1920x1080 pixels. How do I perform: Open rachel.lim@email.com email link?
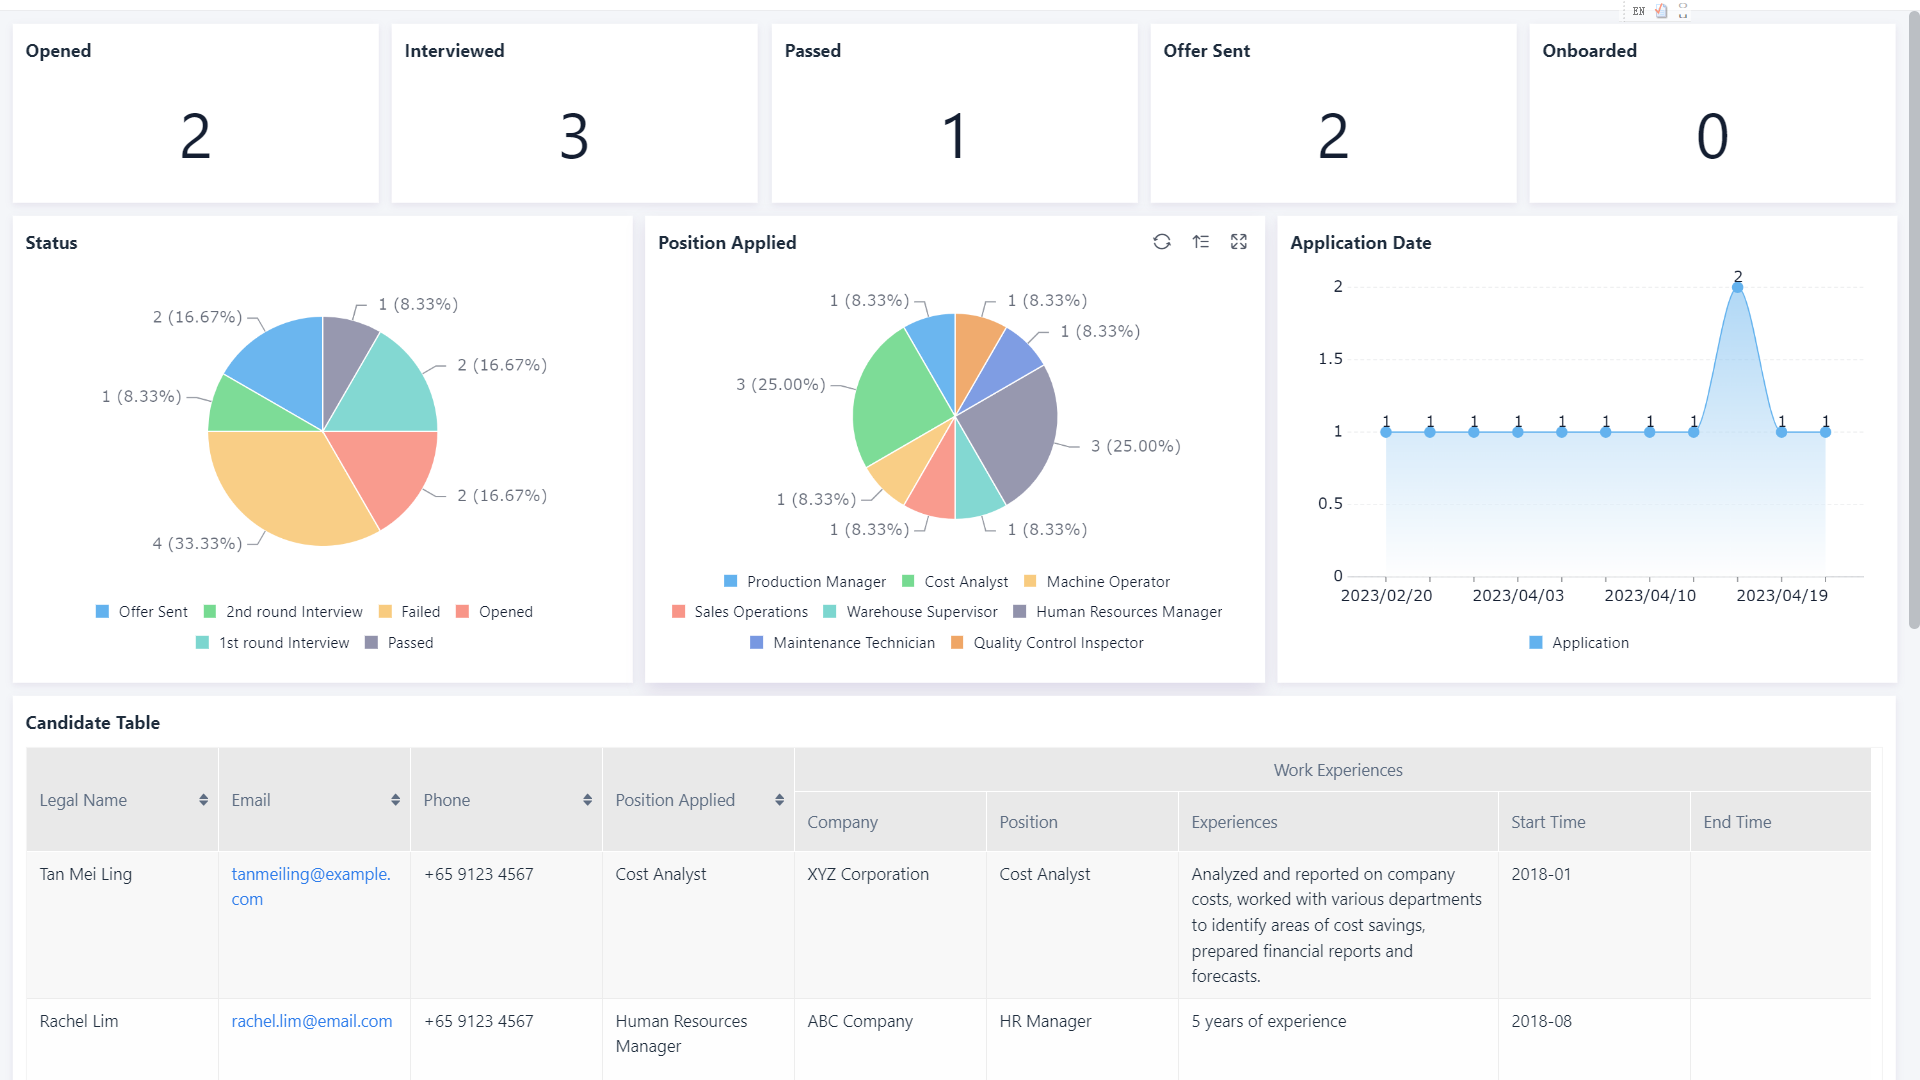[x=311, y=1021]
